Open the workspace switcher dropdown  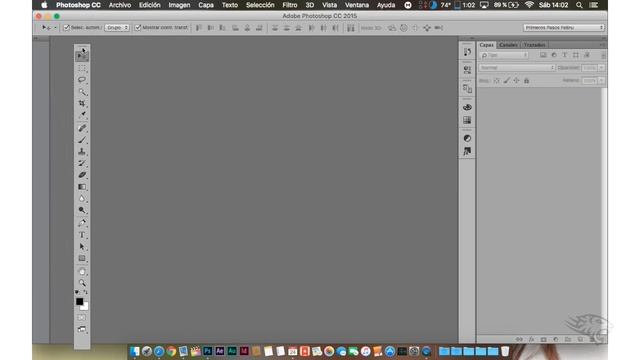(563, 28)
